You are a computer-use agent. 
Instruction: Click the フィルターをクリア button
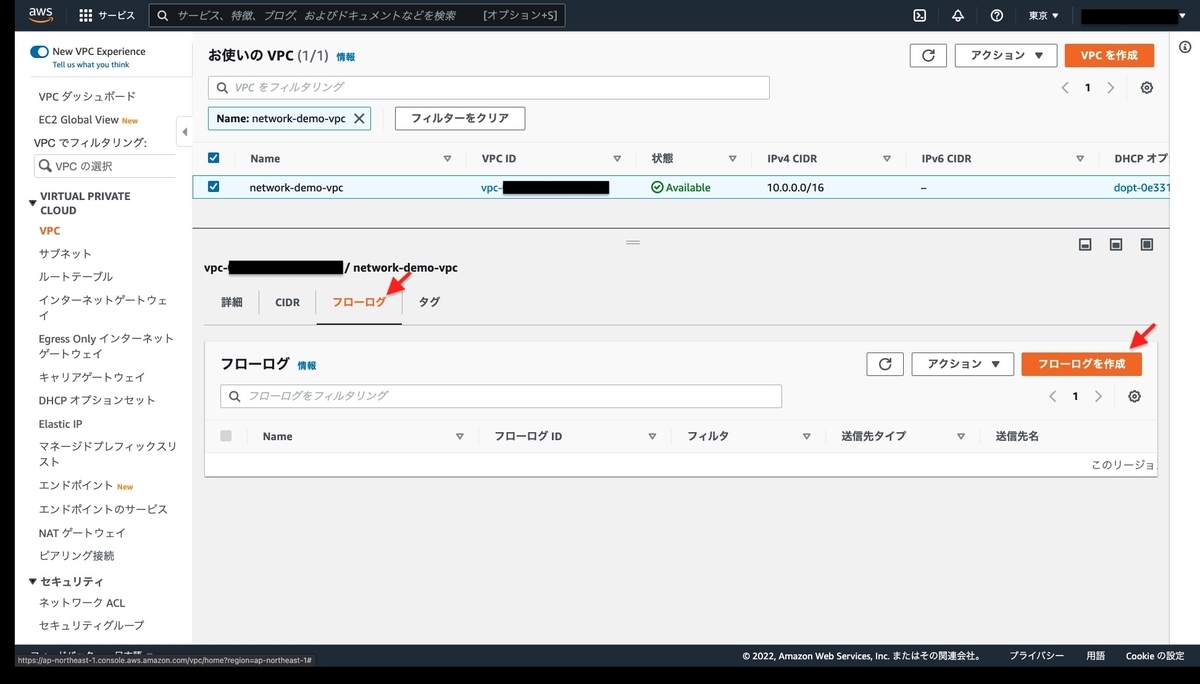tap(460, 118)
